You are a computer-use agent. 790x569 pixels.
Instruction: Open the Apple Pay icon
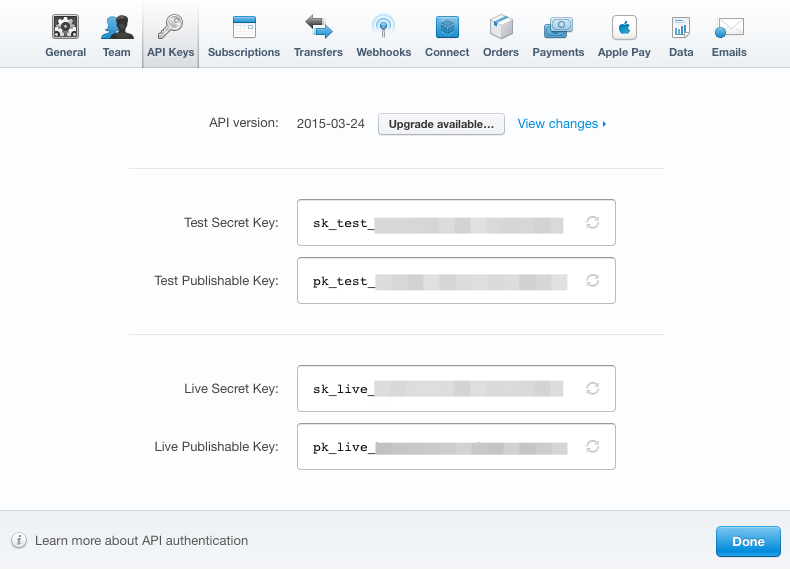(624, 27)
